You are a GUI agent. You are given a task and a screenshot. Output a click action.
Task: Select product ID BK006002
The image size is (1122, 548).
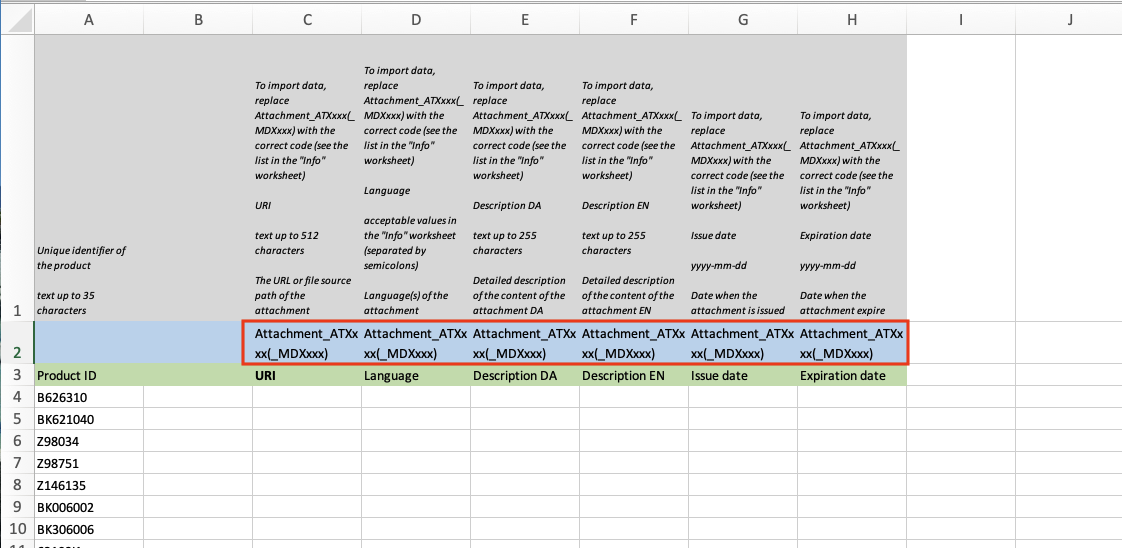click(89, 508)
